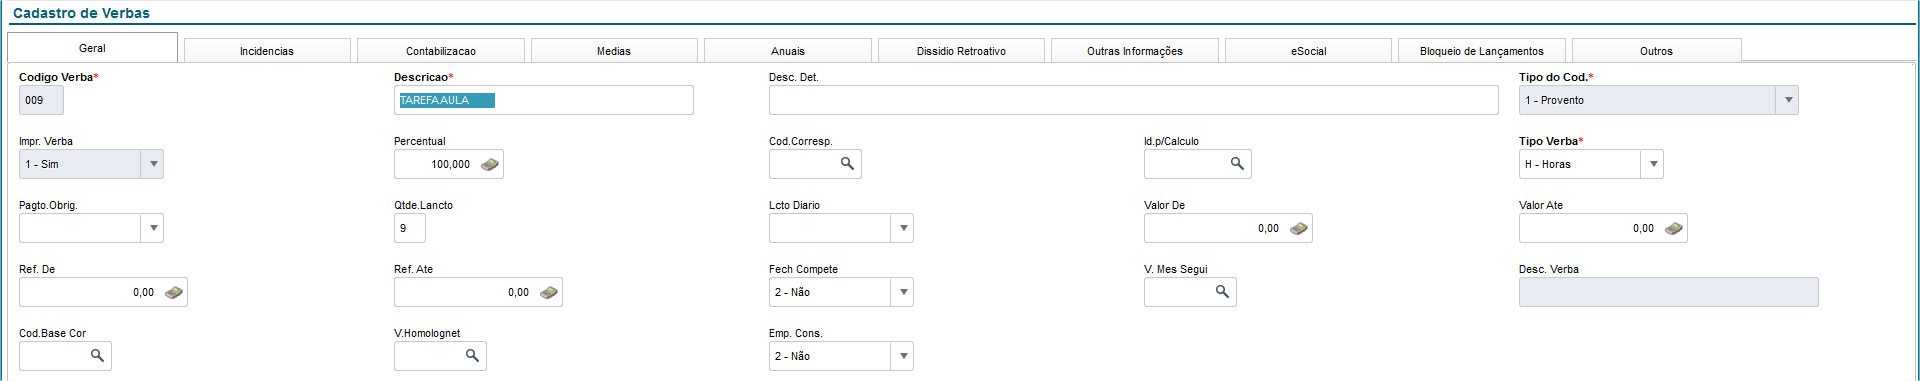Open calculator icon in Percentual field

click(x=490, y=164)
